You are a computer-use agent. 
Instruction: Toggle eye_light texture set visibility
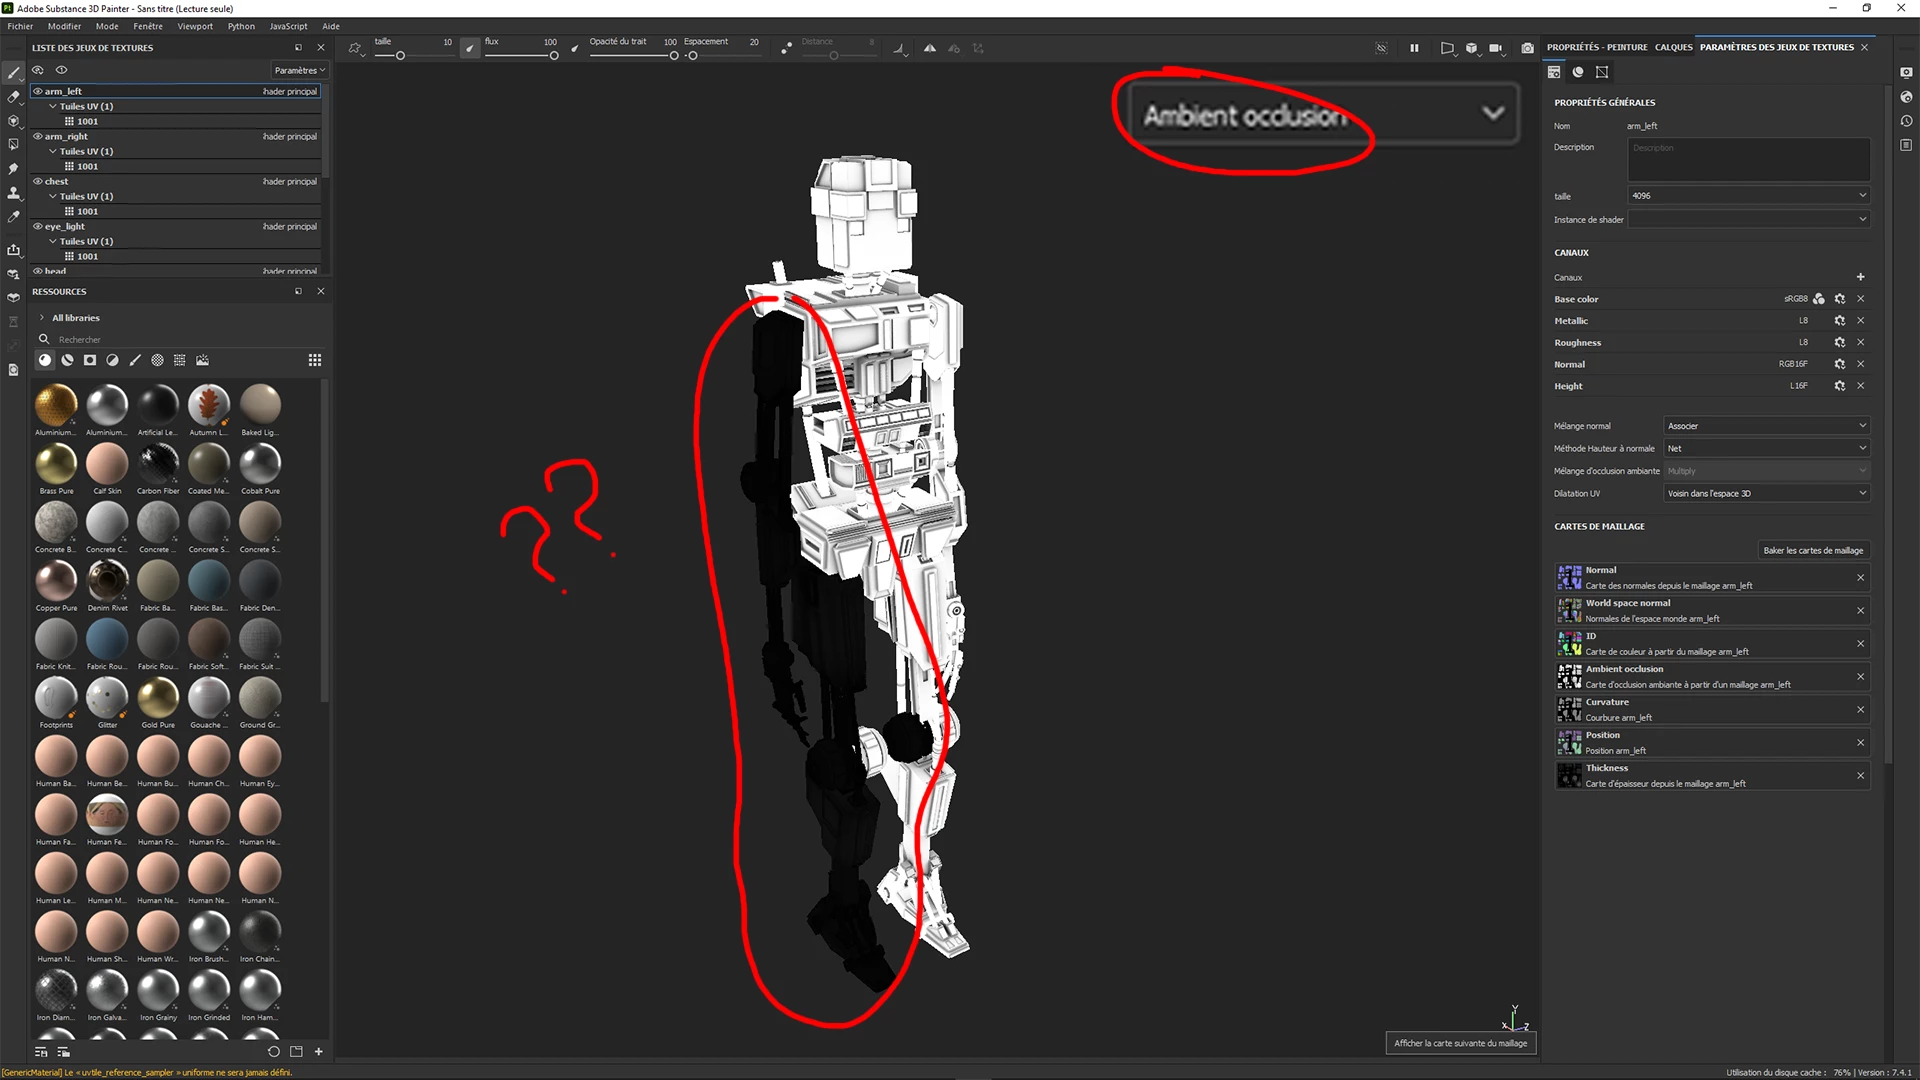(38, 226)
